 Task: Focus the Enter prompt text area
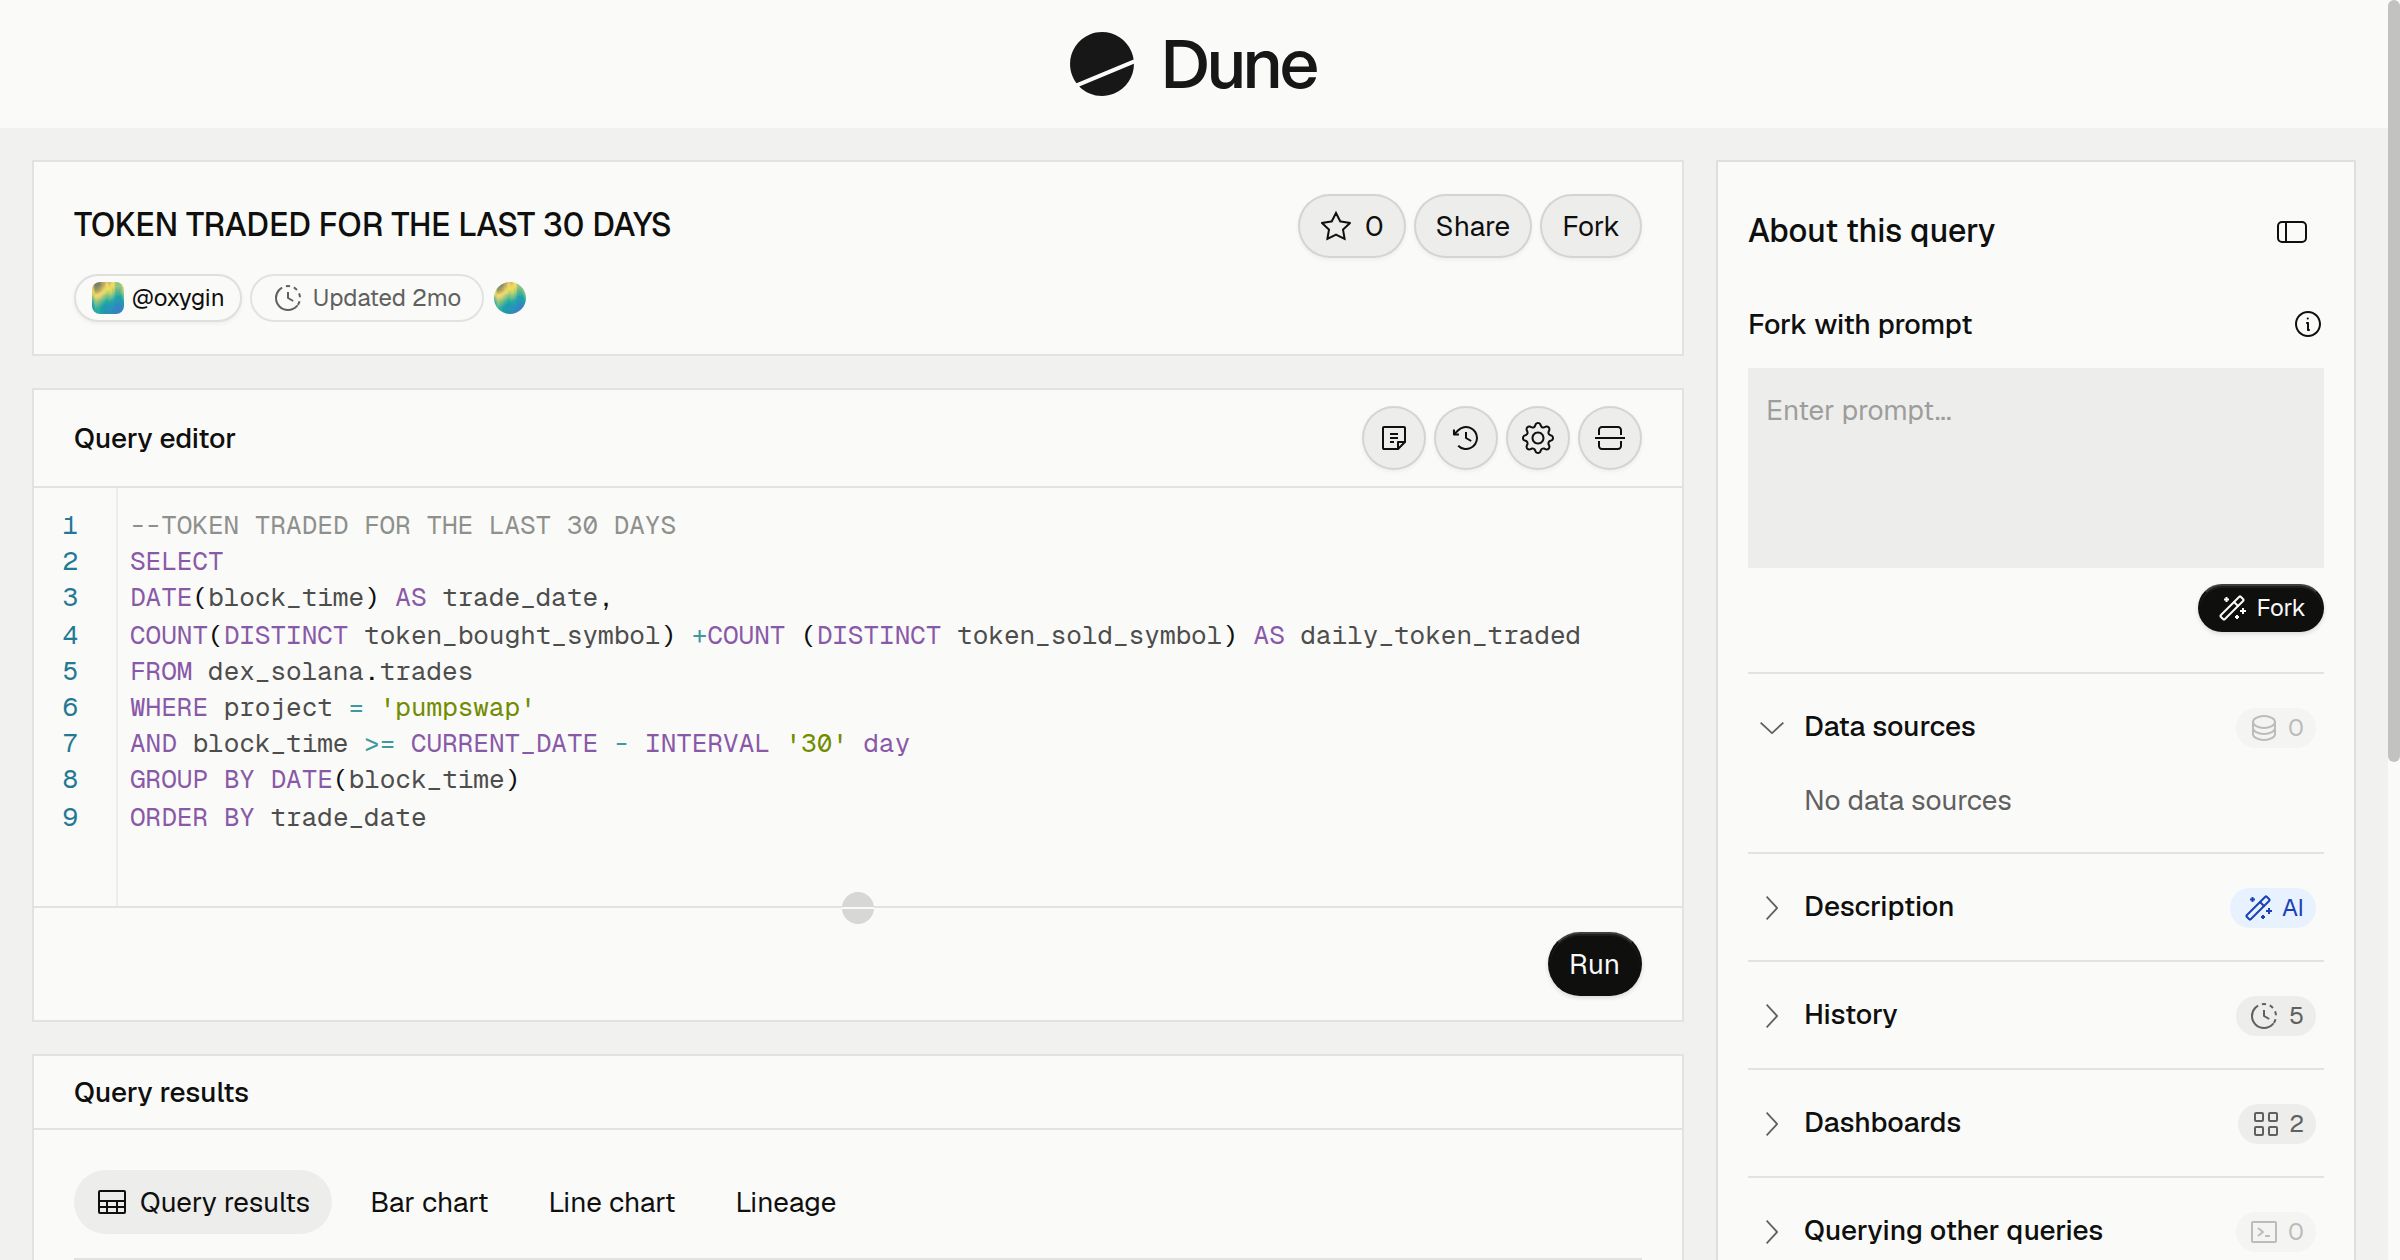click(2035, 468)
